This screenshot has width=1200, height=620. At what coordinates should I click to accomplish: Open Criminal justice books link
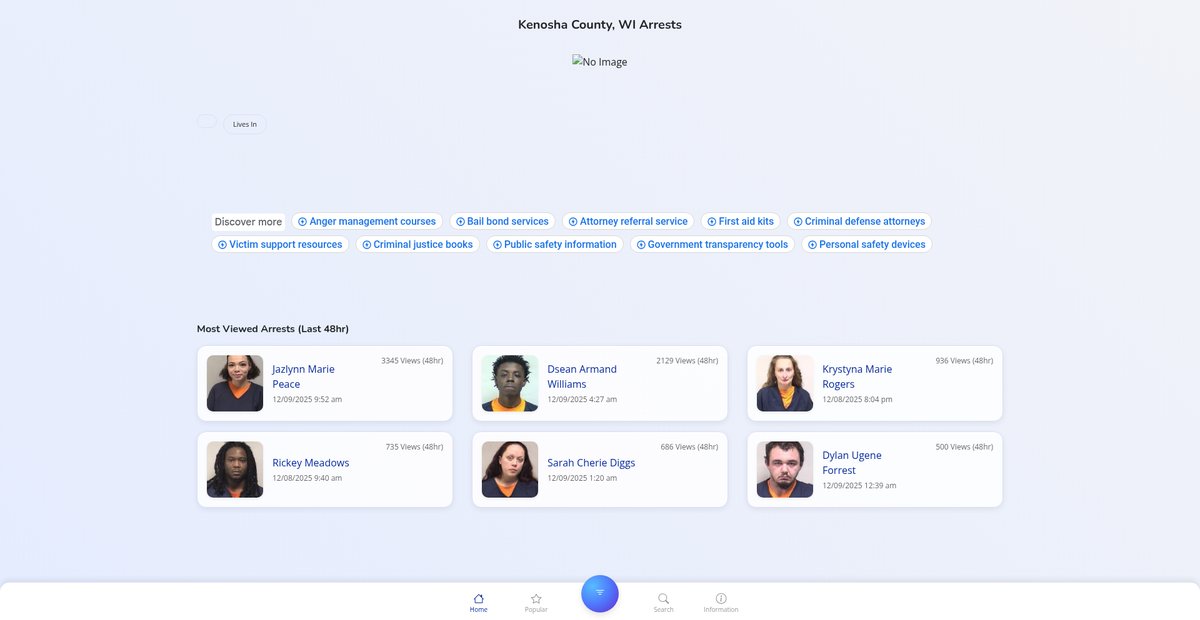(417, 244)
